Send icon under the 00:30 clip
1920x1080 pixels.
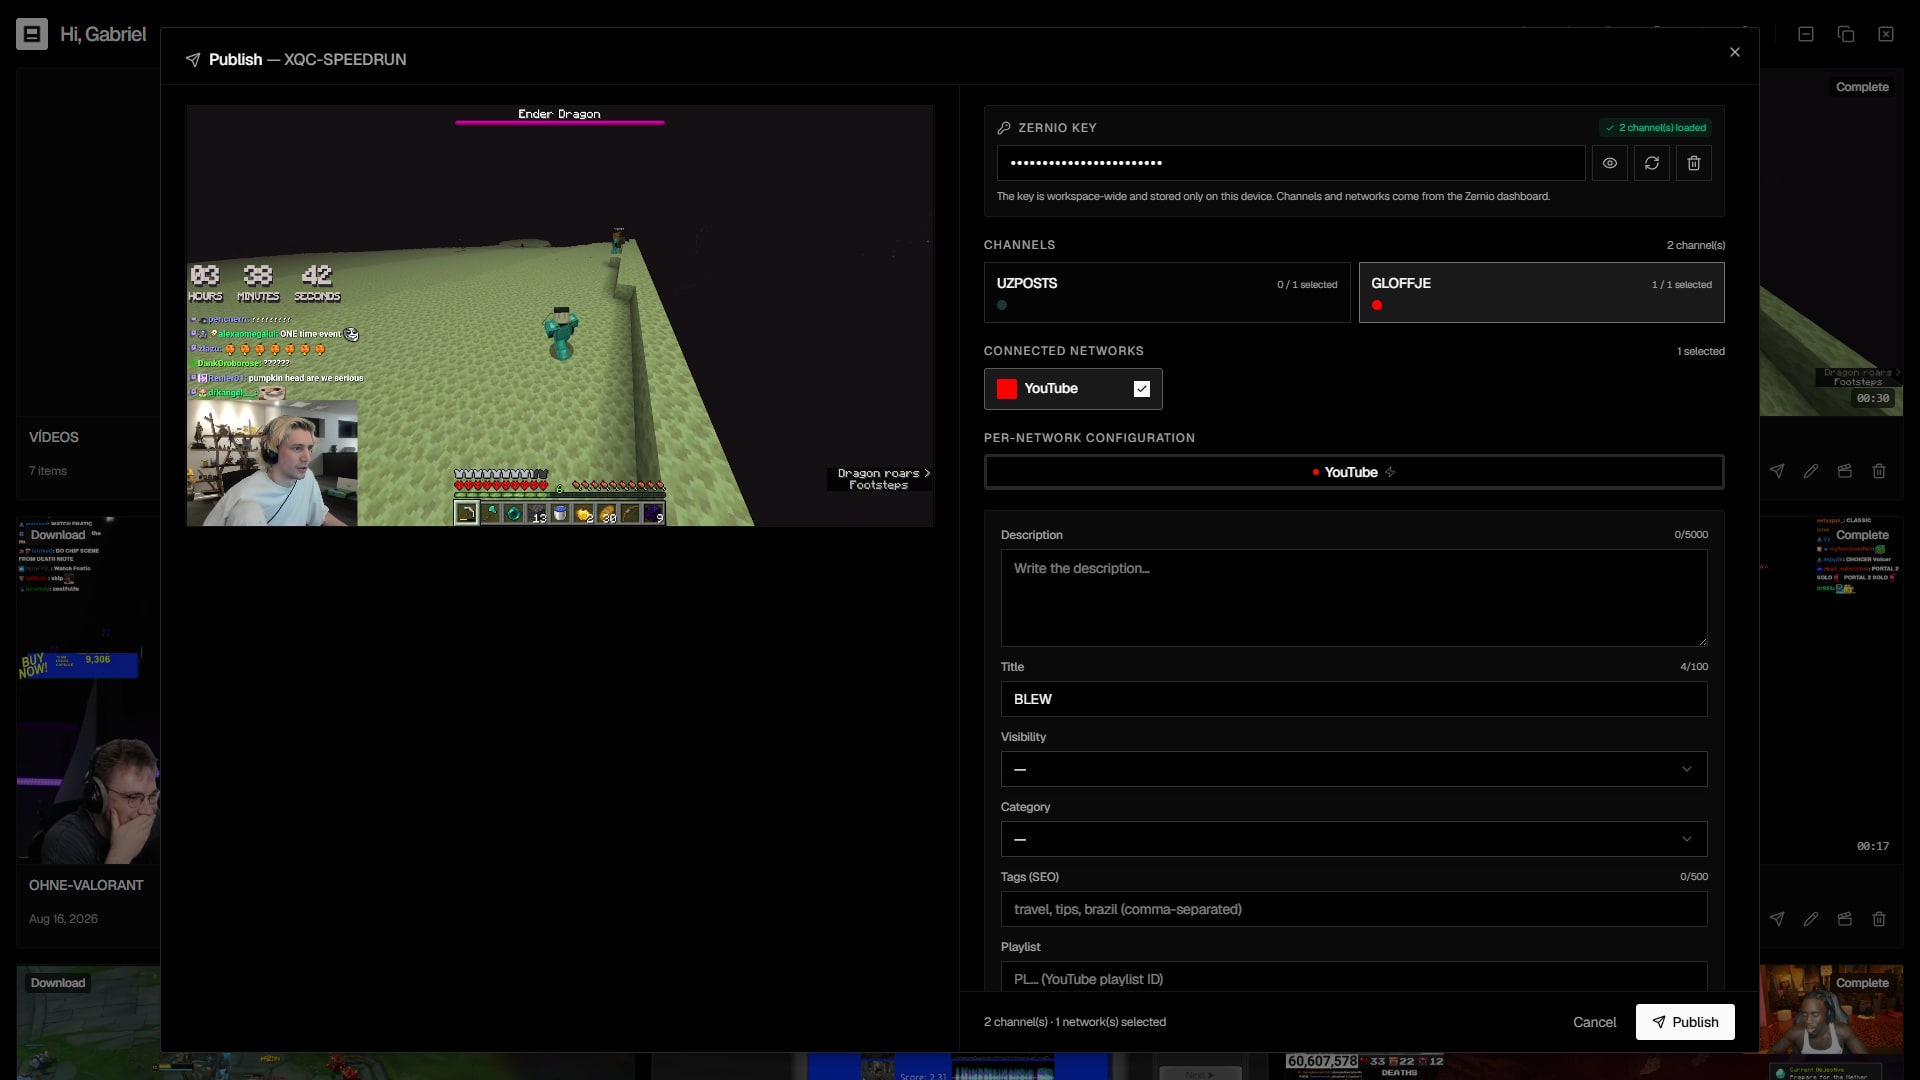coord(1777,471)
